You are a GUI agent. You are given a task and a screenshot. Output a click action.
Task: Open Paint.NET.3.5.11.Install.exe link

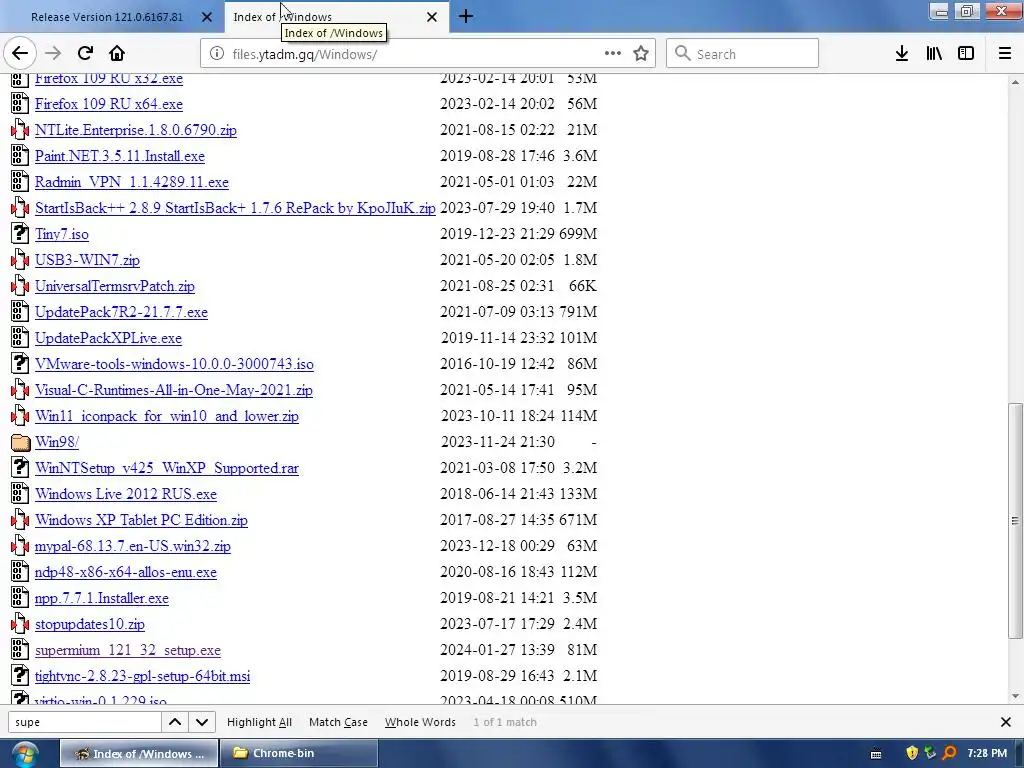click(120, 156)
